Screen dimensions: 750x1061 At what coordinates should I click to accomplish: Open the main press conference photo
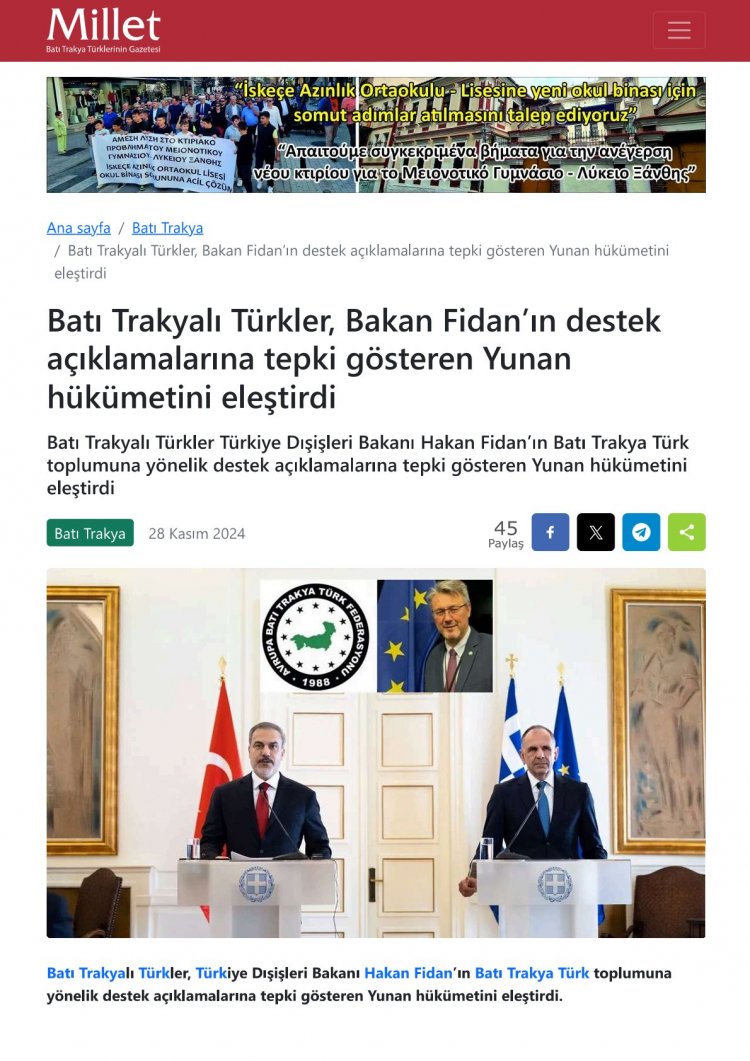376,752
